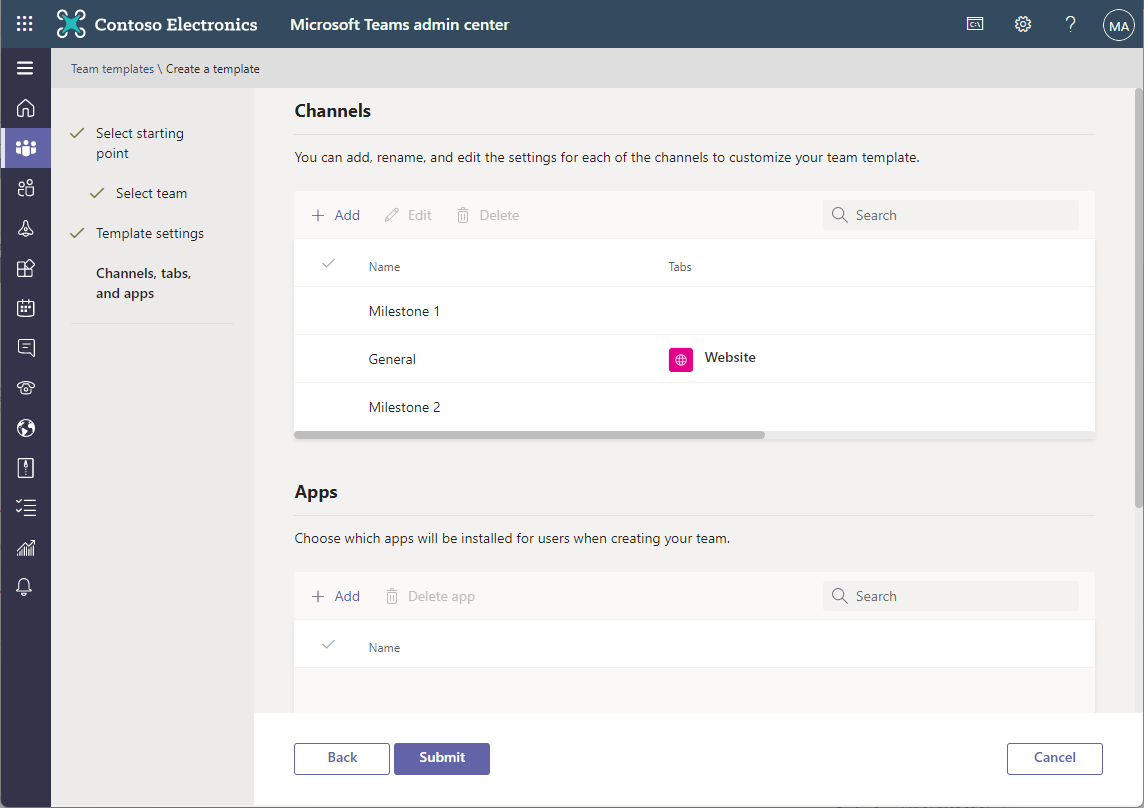Select the Milestone 1 channel row
Viewport: 1144px width, 808px height.
click(x=404, y=311)
